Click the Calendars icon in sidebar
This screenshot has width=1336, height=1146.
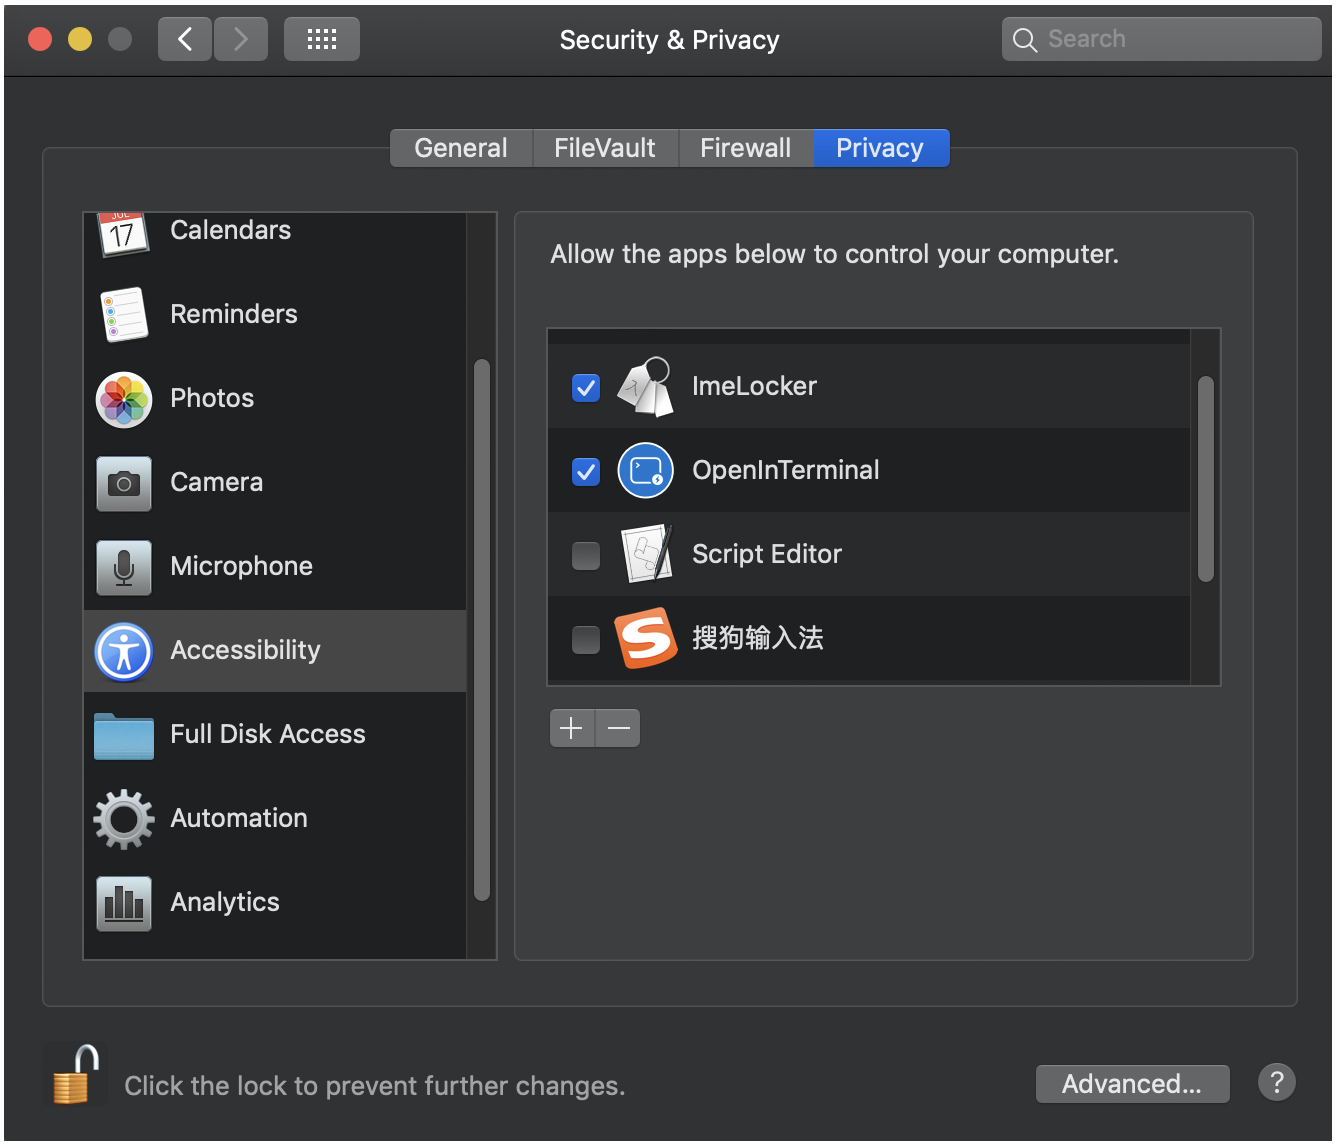pyautogui.click(x=123, y=234)
